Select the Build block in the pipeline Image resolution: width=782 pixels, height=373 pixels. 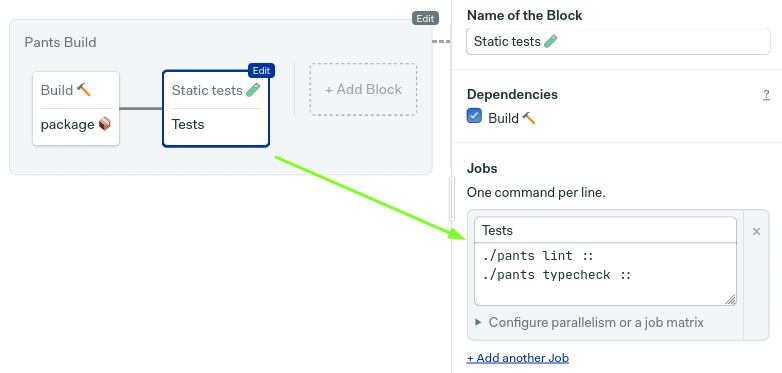[x=76, y=108]
